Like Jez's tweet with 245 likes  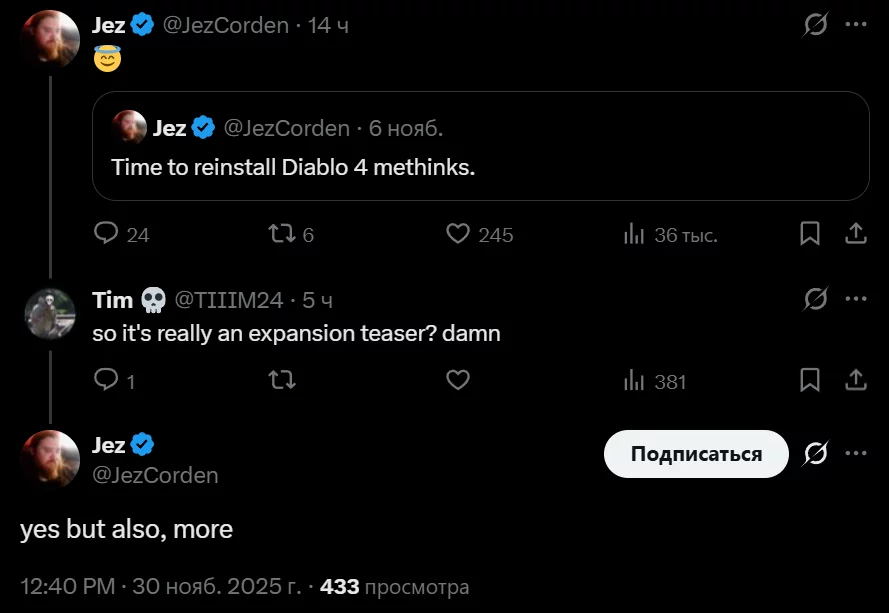click(x=458, y=234)
